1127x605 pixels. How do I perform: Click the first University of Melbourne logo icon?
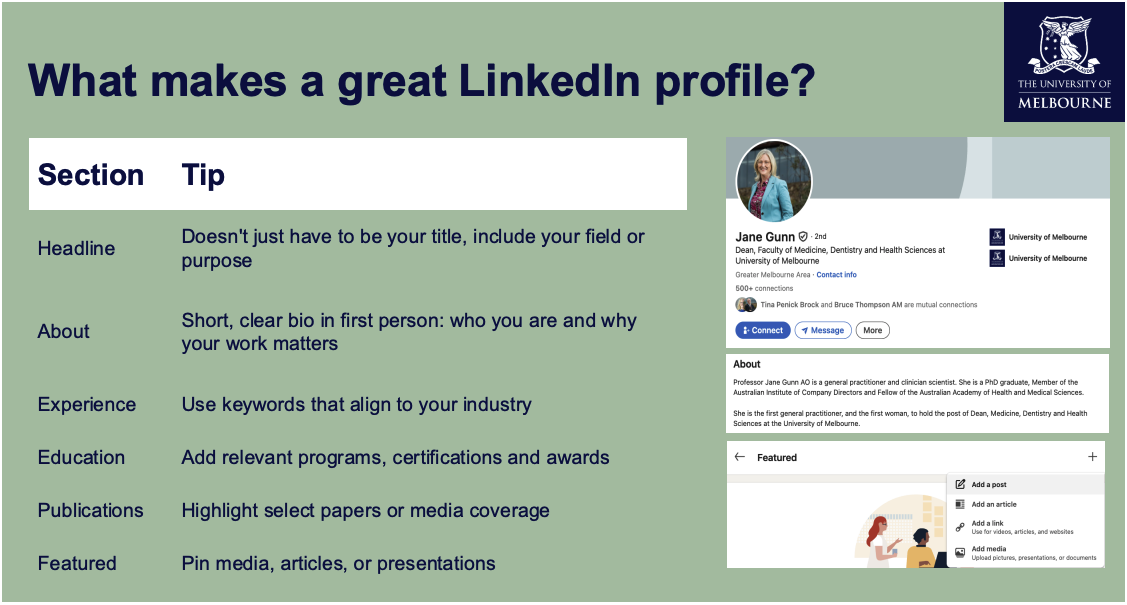[x=997, y=237]
